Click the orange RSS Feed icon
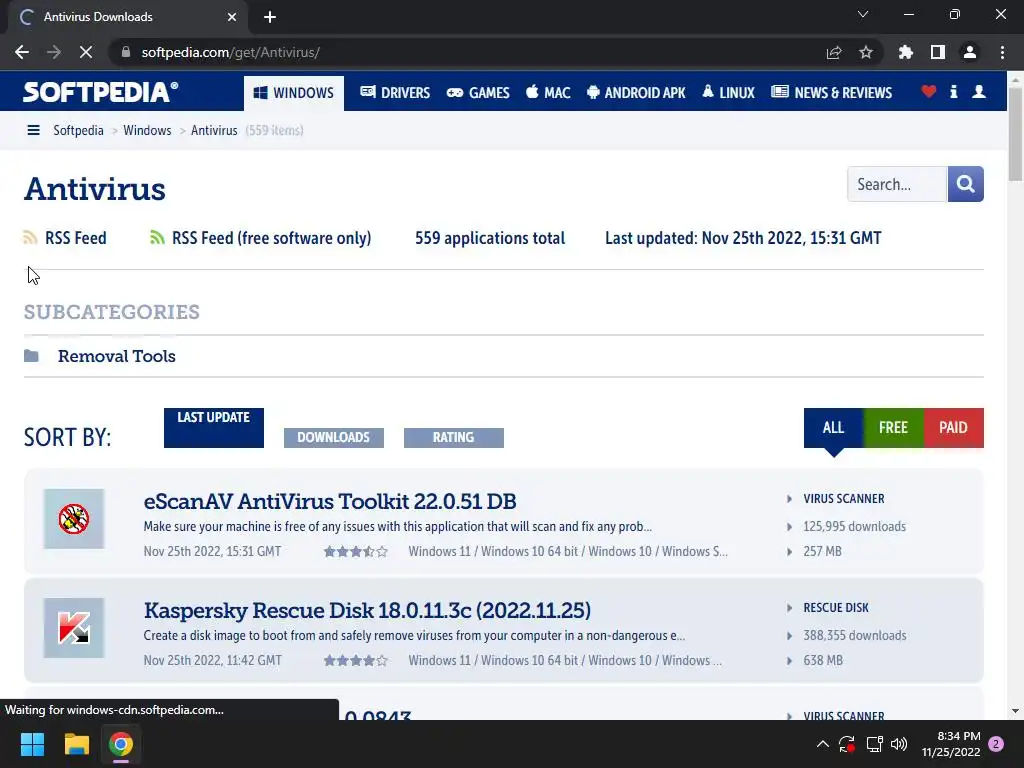The height and width of the screenshot is (768, 1024). pos(30,238)
